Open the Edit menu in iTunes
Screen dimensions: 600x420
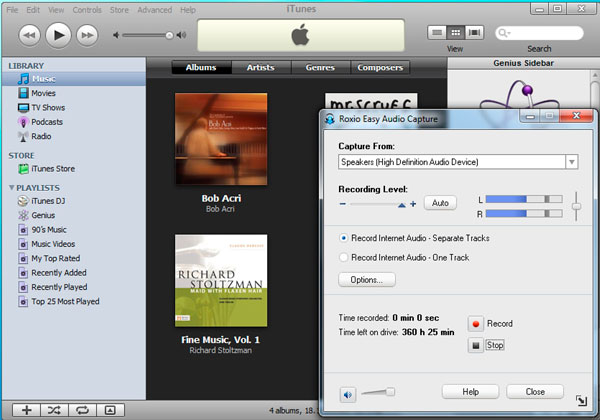point(33,10)
